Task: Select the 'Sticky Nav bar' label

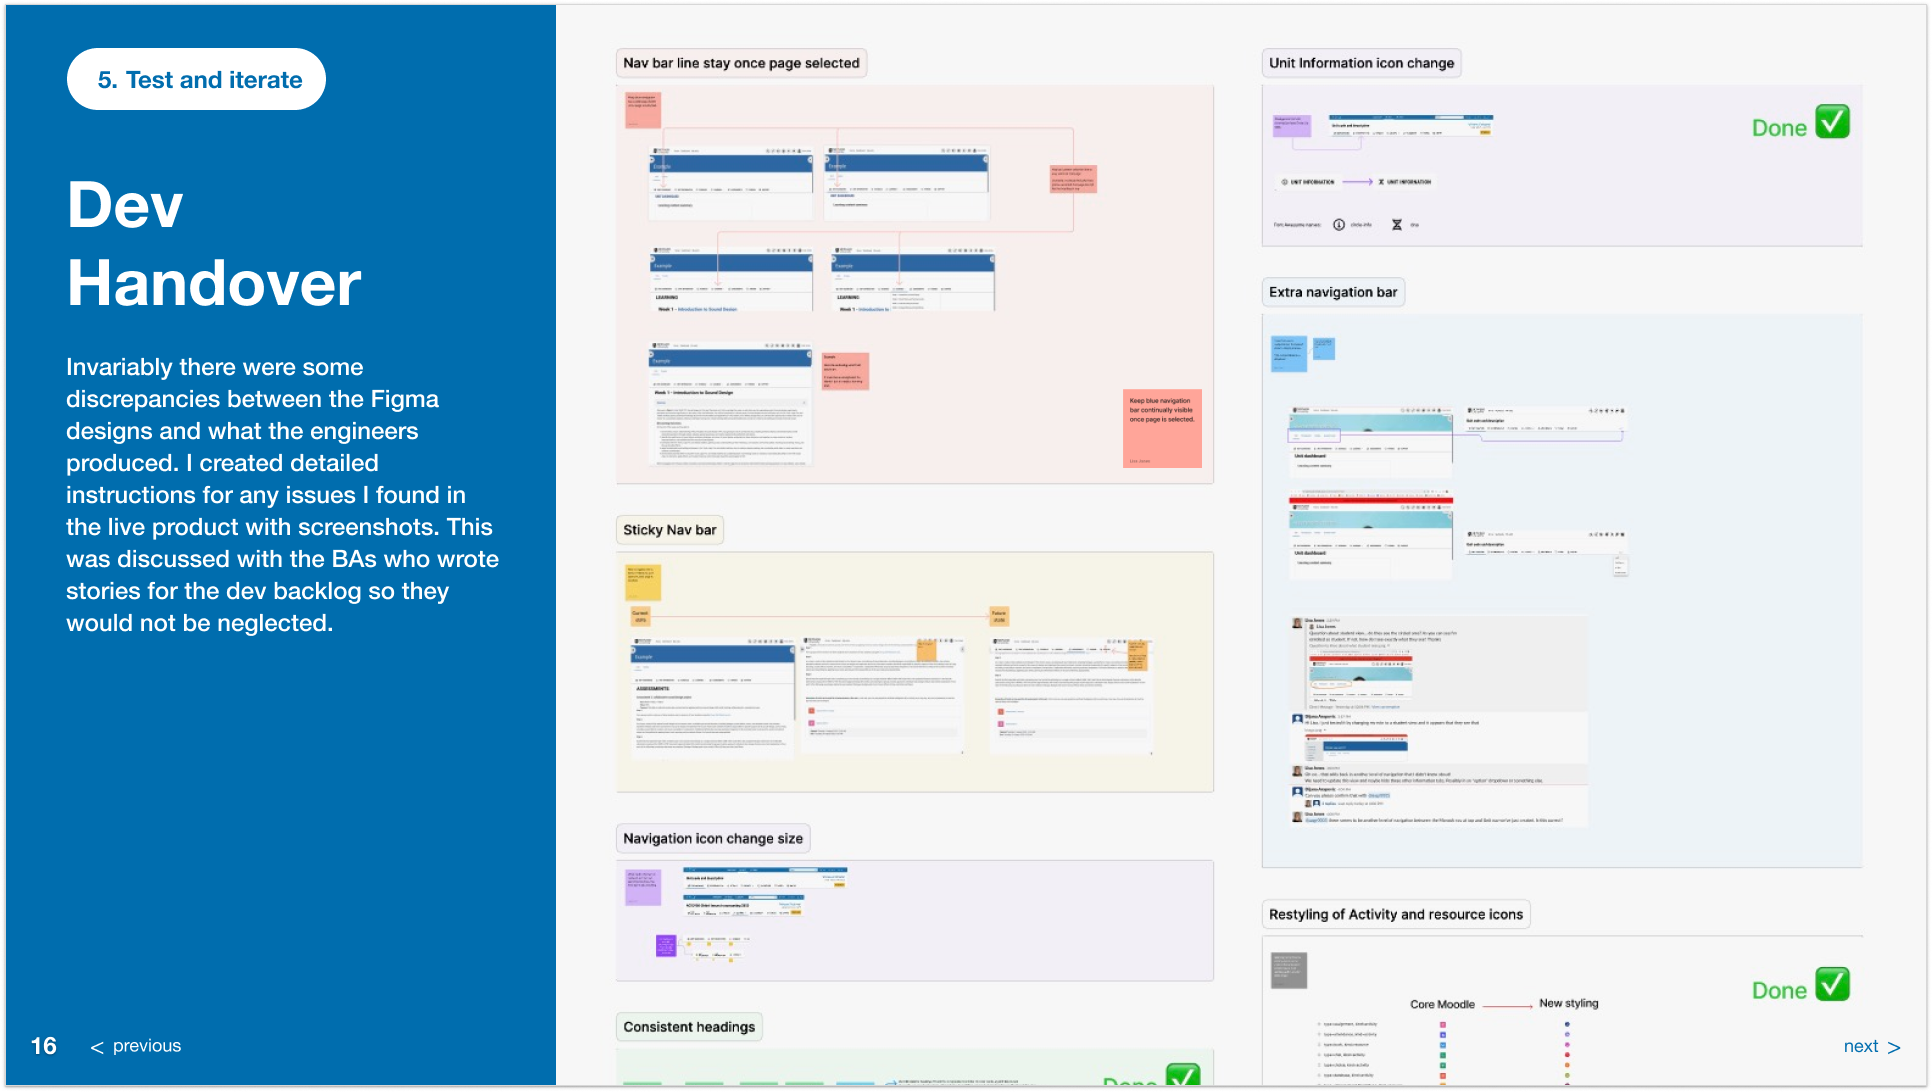Action: (669, 530)
